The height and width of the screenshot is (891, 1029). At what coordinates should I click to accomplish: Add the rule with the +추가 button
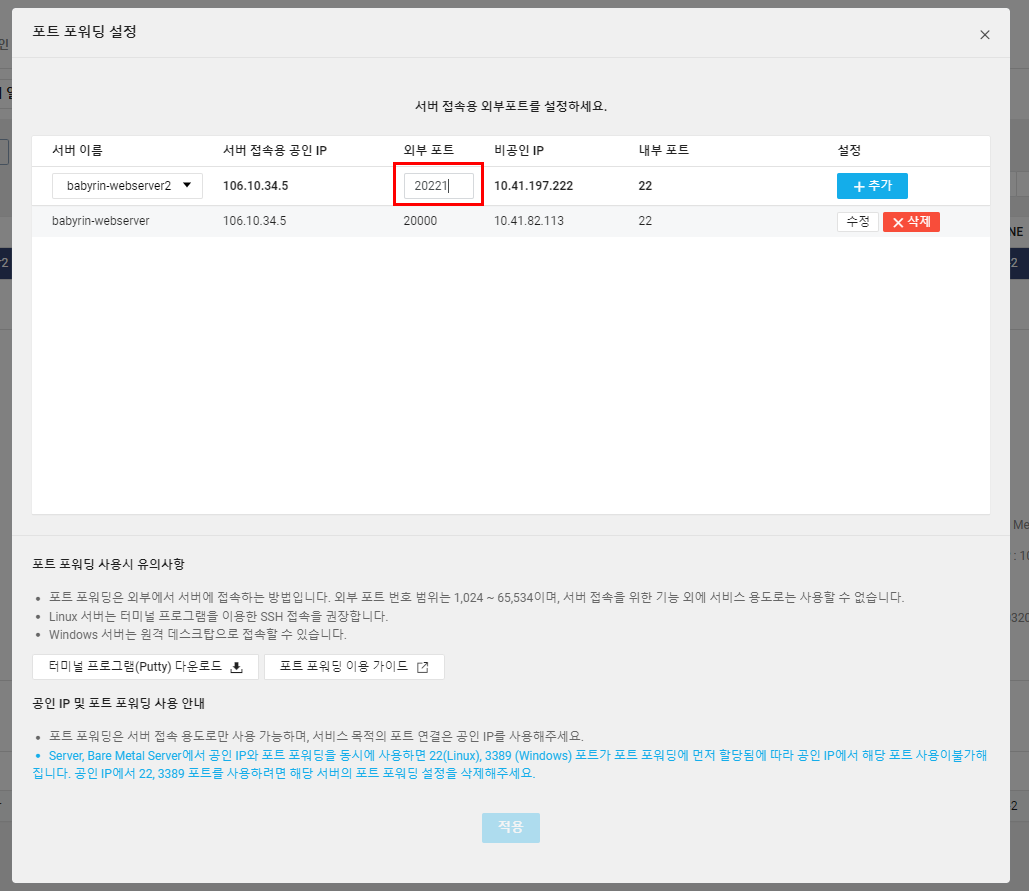point(872,186)
